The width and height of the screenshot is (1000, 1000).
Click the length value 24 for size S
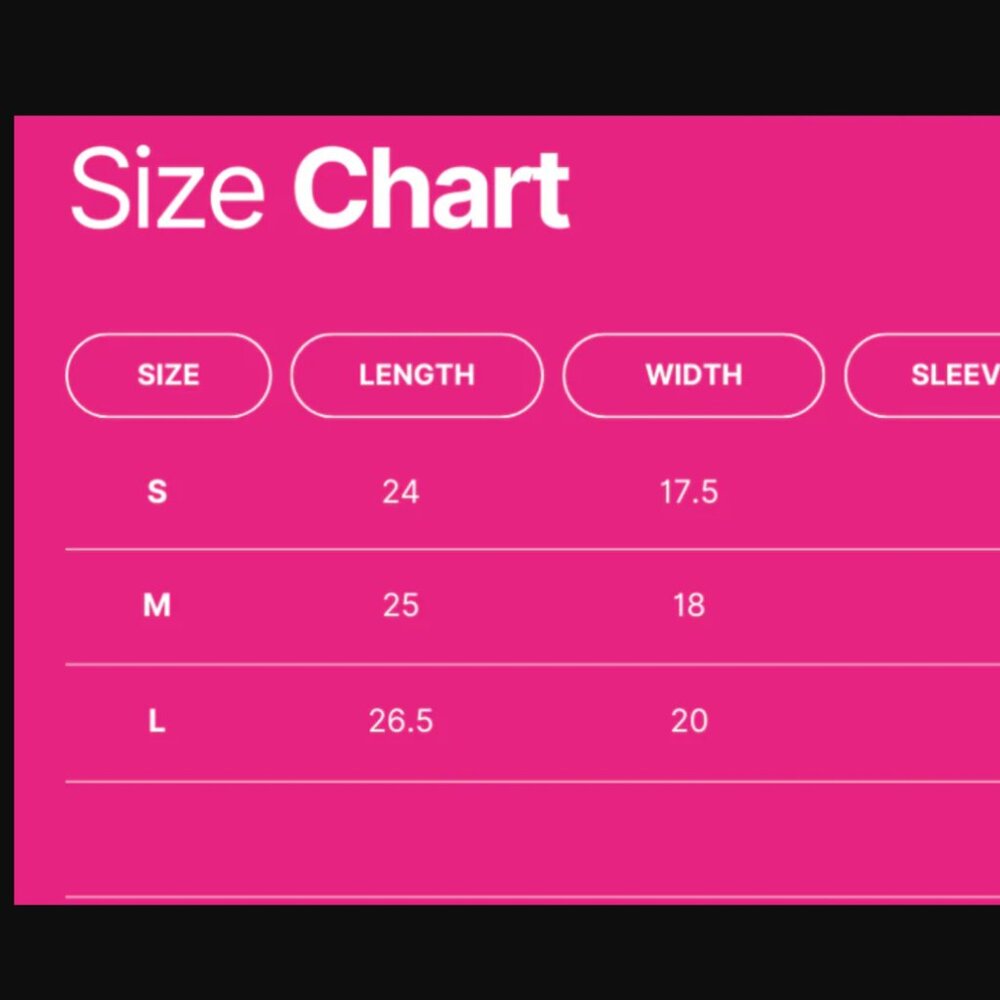(401, 492)
